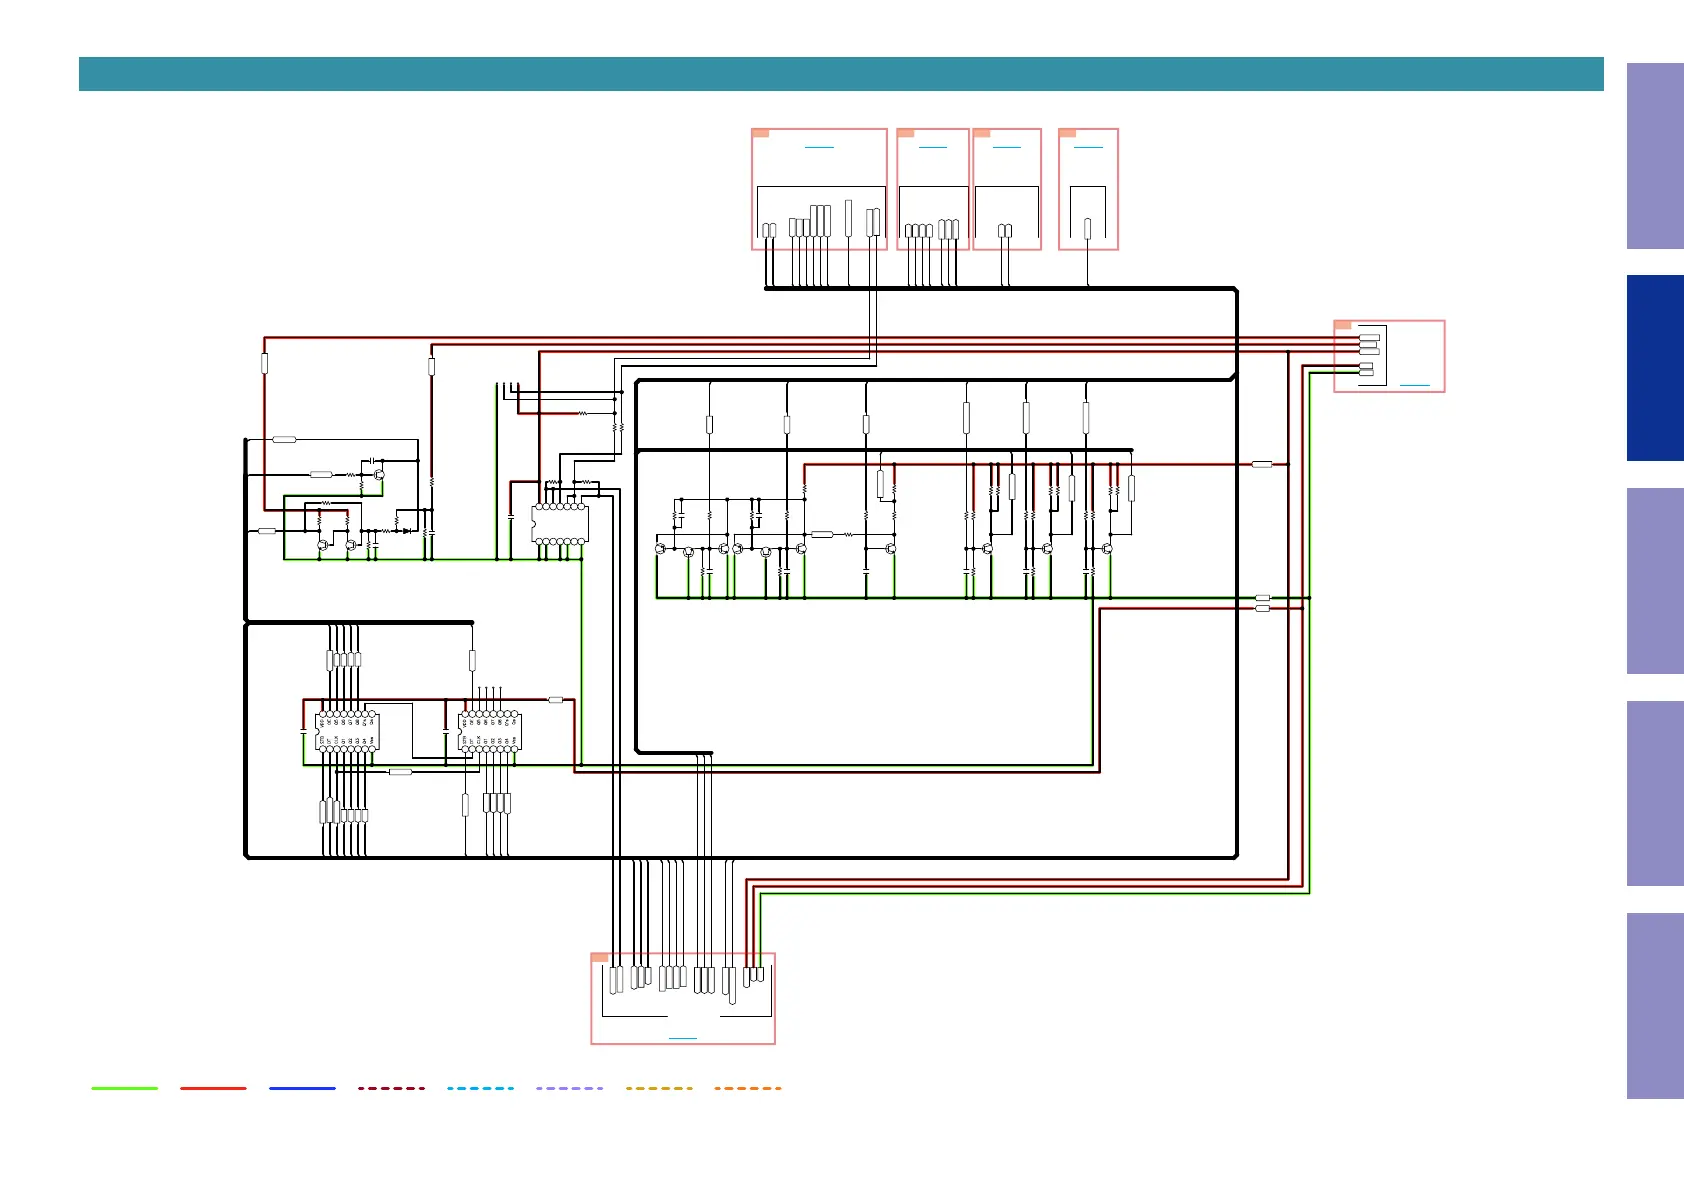Click the dashed cyan legend line
Screen dimensions: 1684x1191
(480, 1088)
